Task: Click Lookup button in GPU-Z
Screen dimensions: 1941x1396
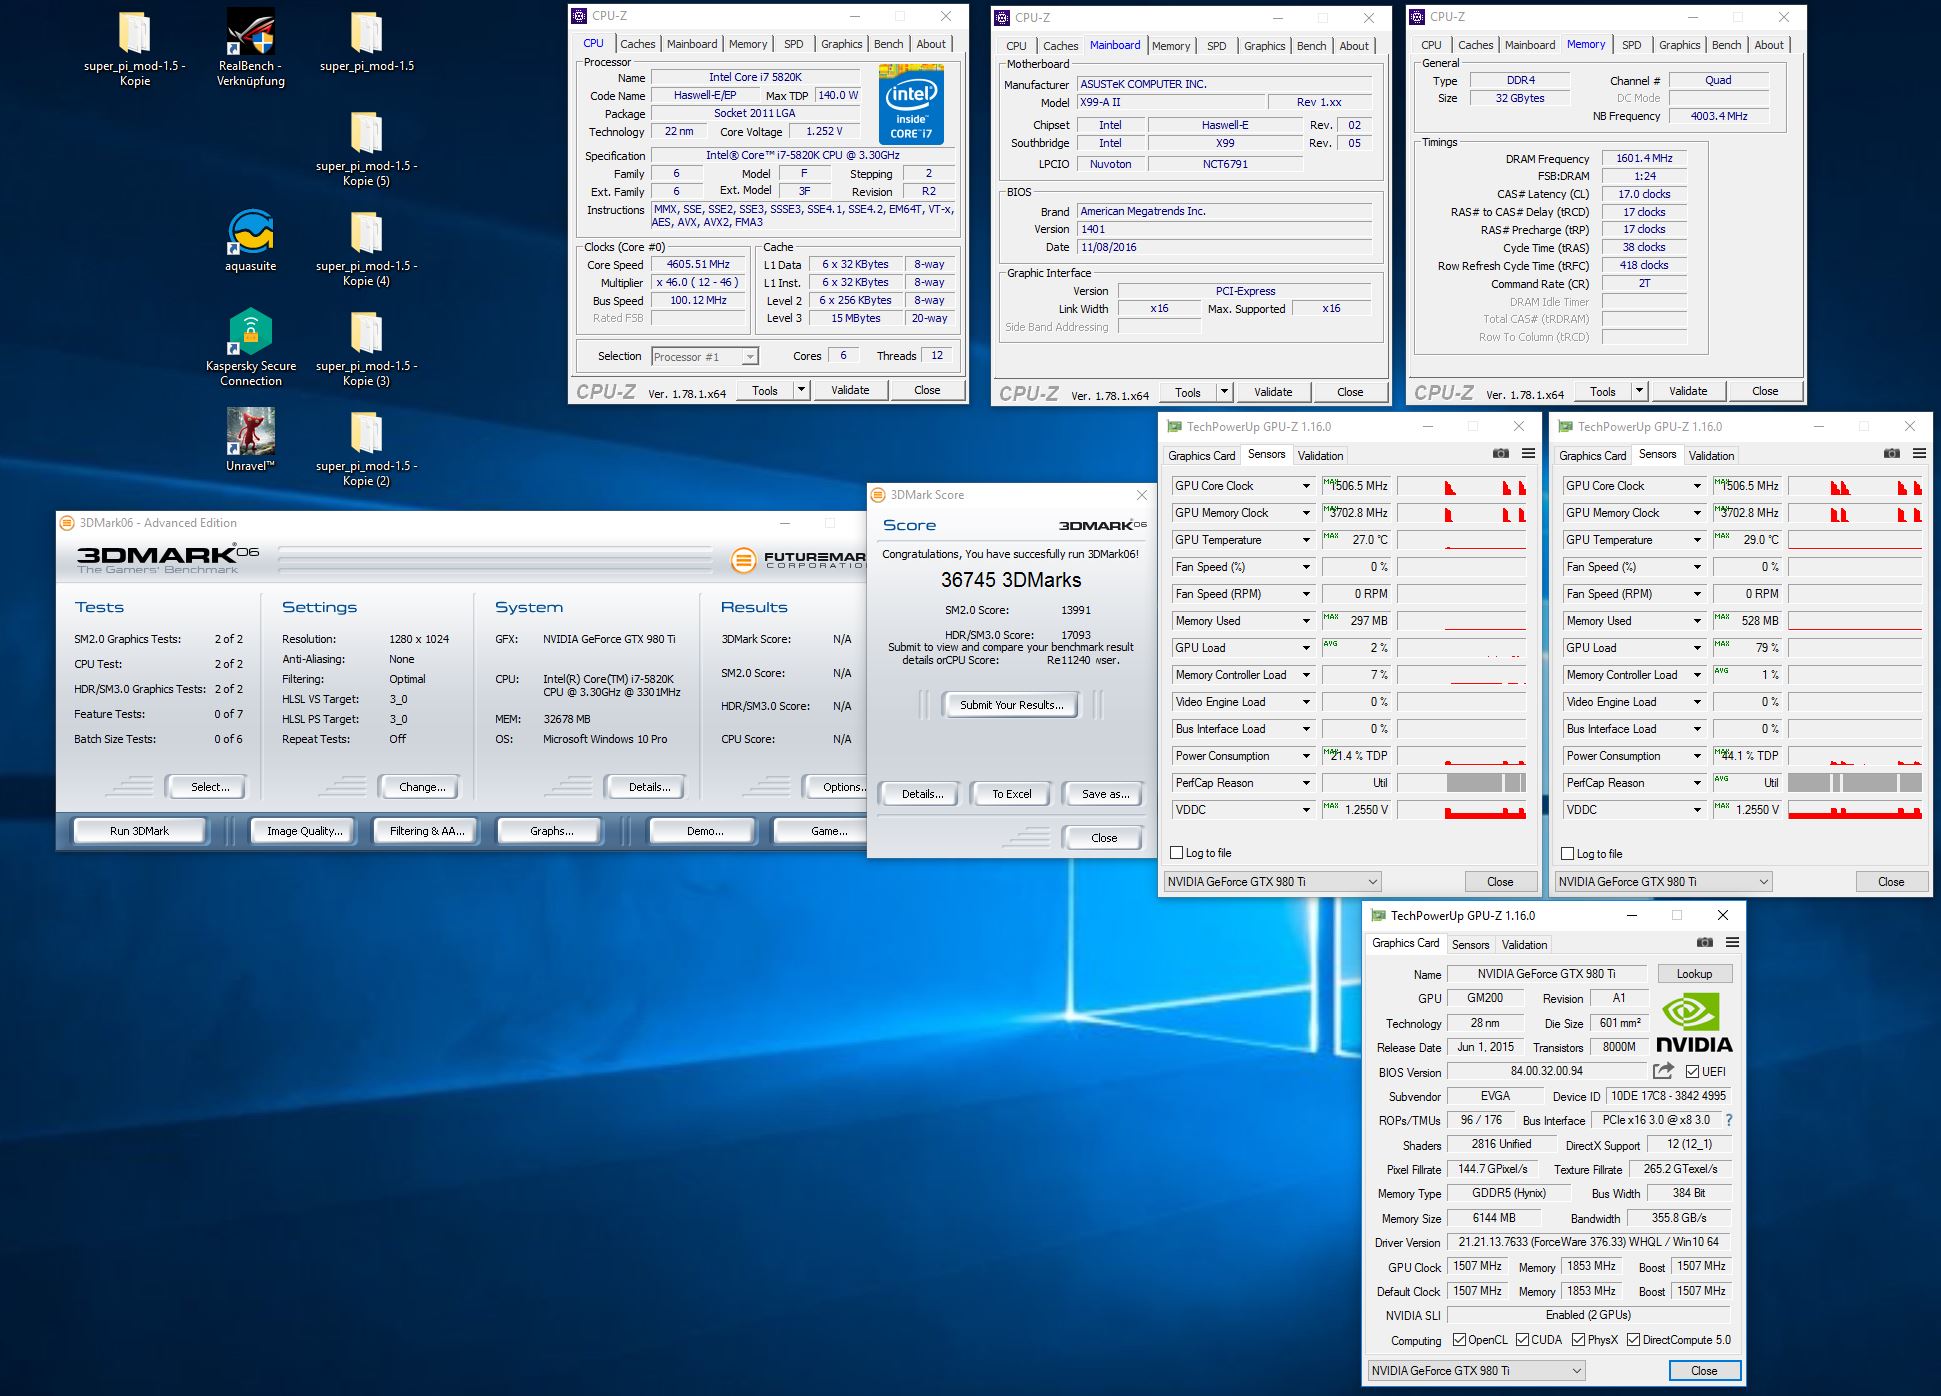Action: (1694, 974)
